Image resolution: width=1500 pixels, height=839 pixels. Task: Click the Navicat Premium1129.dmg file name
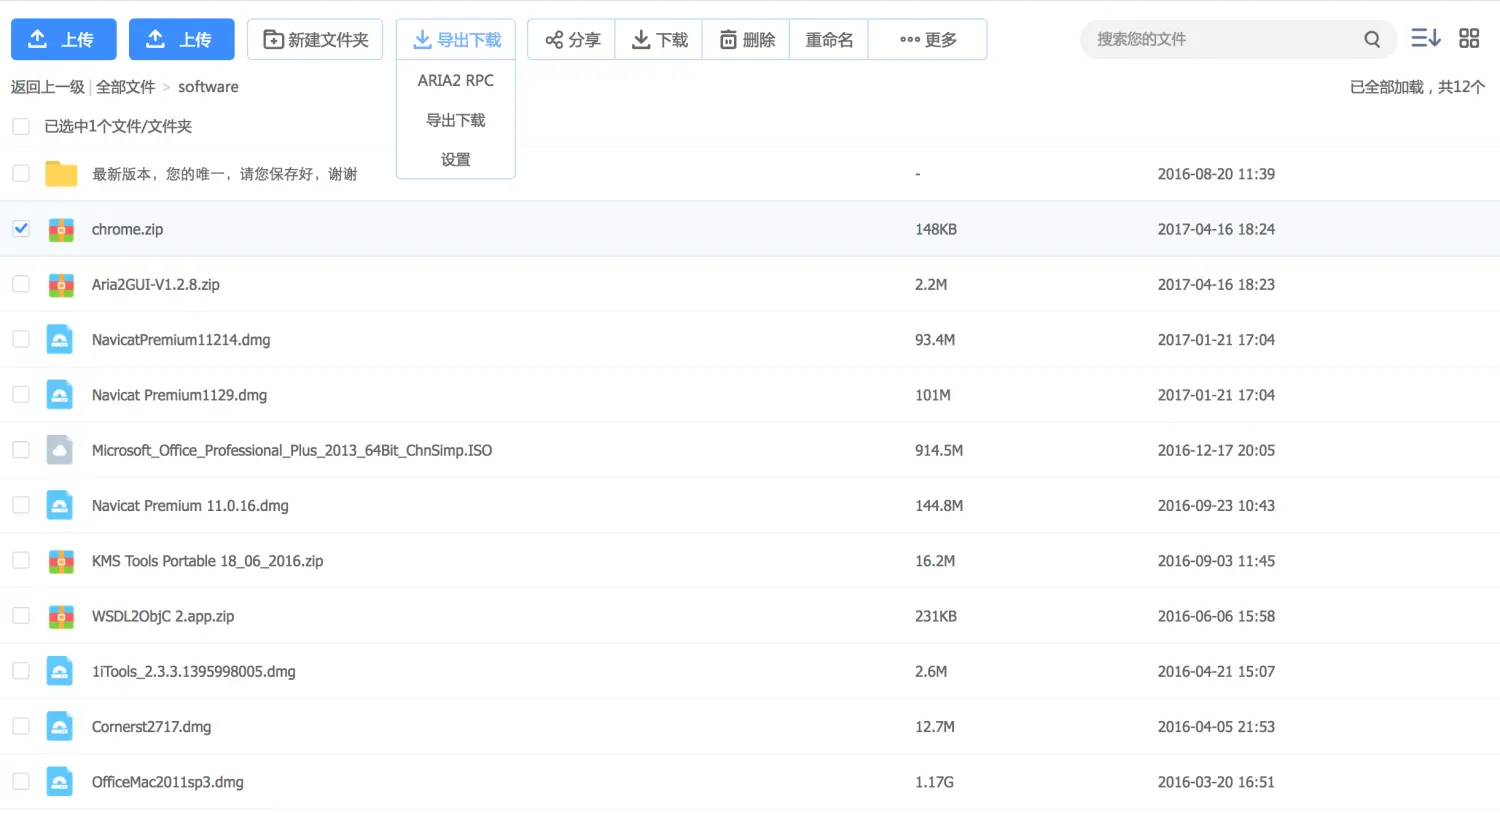click(x=179, y=395)
